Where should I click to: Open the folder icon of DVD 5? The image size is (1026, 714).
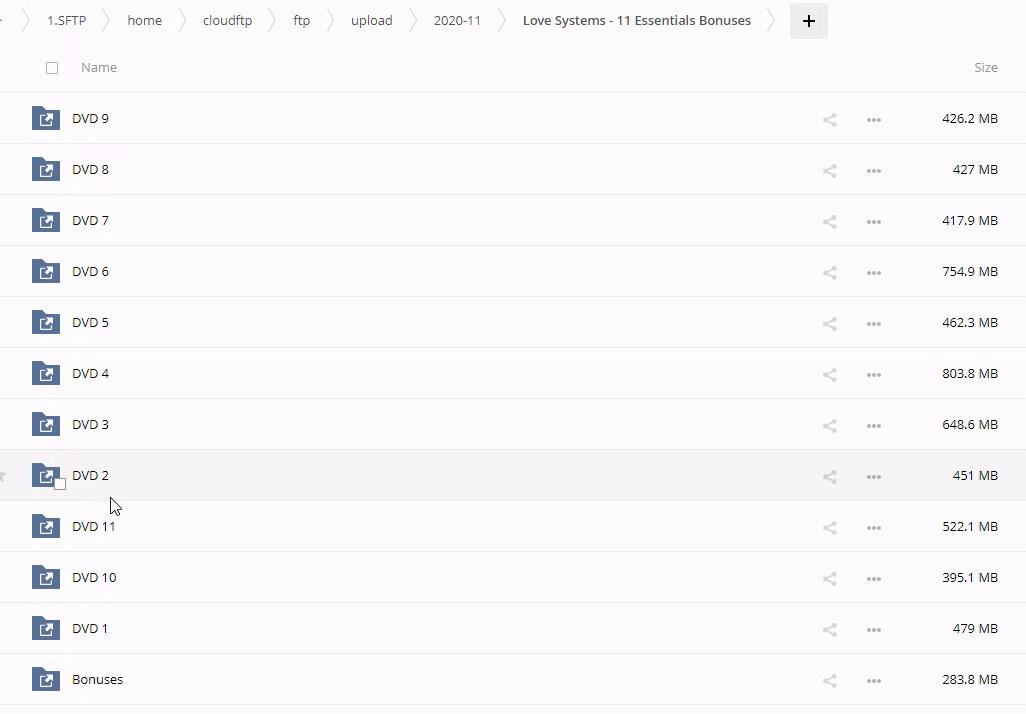click(46, 323)
